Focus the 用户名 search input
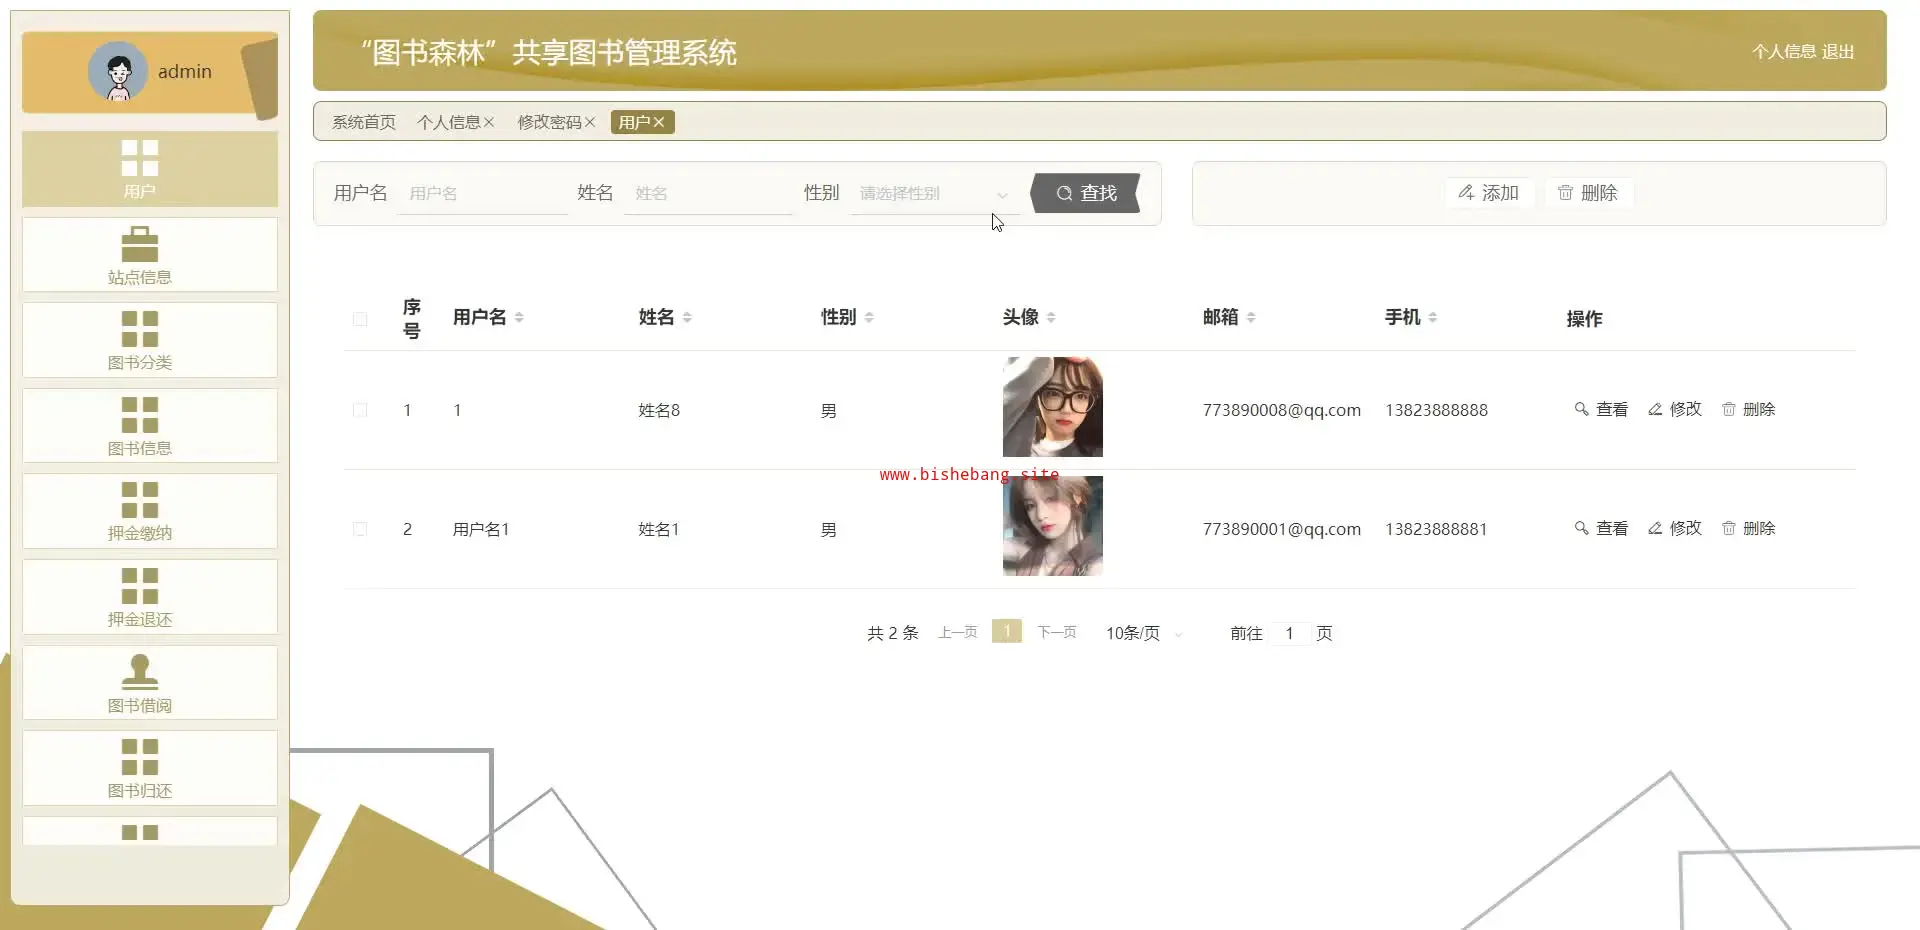The height and width of the screenshot is (930, 1920). [482, 194]
